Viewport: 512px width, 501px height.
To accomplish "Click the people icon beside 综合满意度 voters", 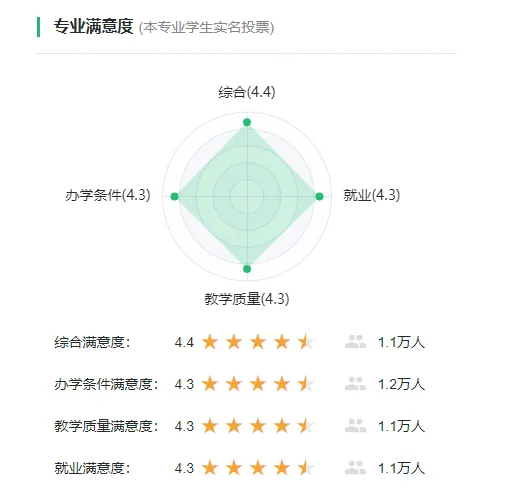I will point(356,342).
